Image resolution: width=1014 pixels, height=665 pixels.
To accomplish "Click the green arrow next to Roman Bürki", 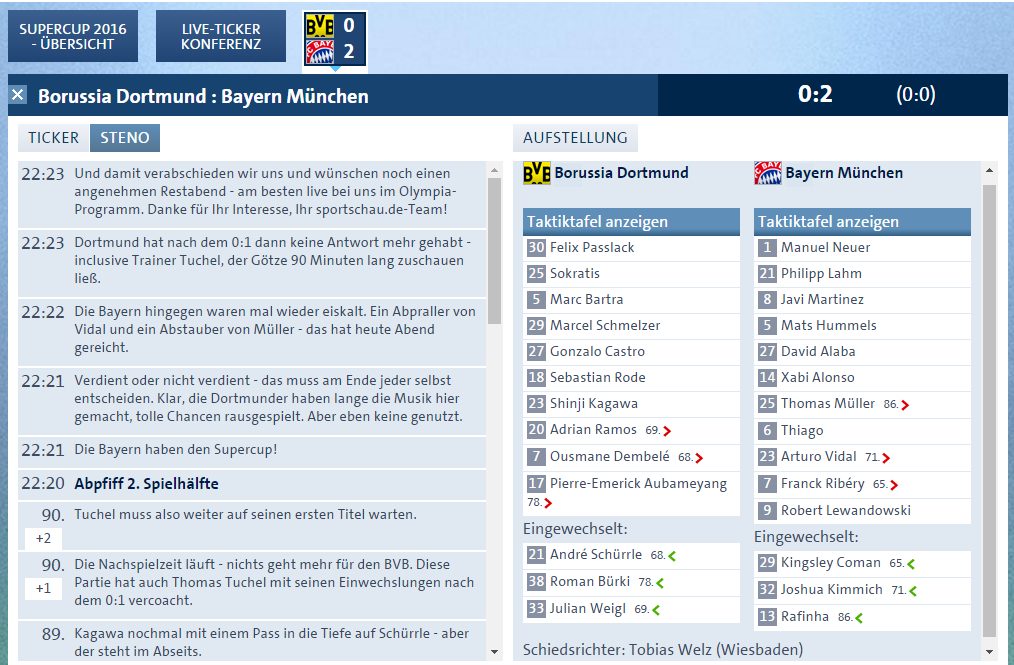I will [x=660, y=583].
